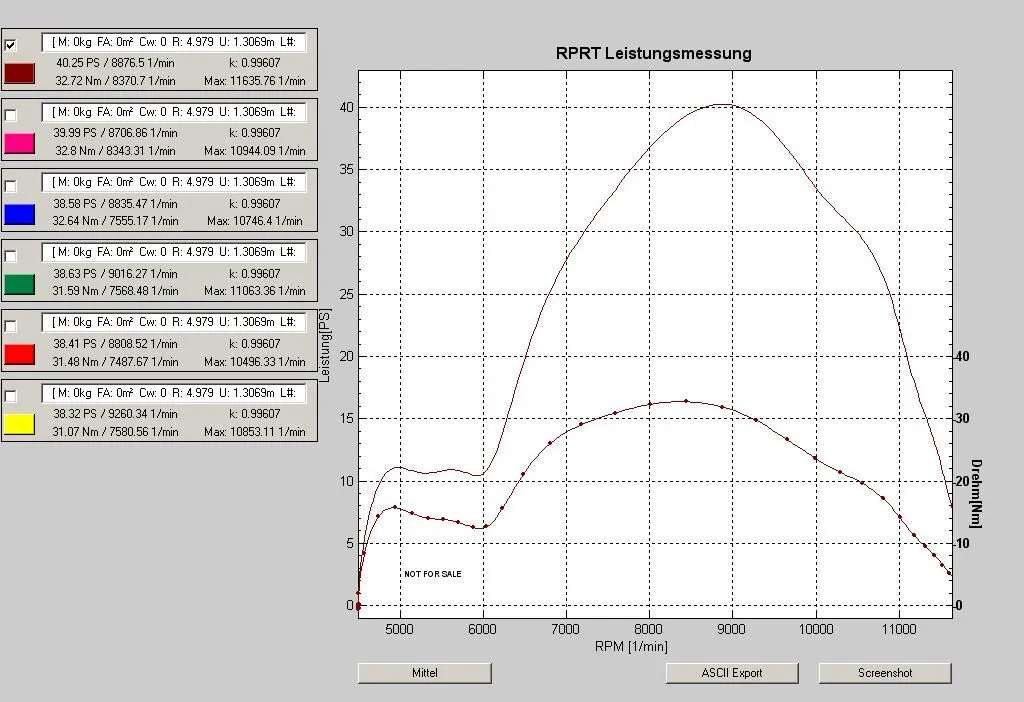1024x702 pixels.
Task: Focus the parameter field of the 40.25 PS run
Action: tap(174, 42)
